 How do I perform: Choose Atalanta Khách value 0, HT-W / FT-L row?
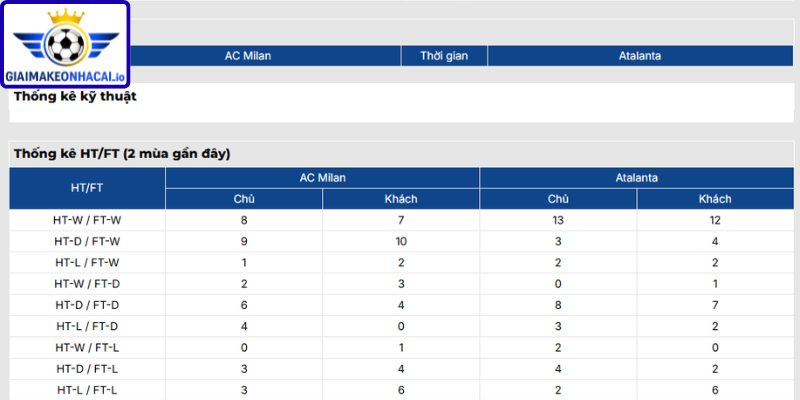point(715,348)
